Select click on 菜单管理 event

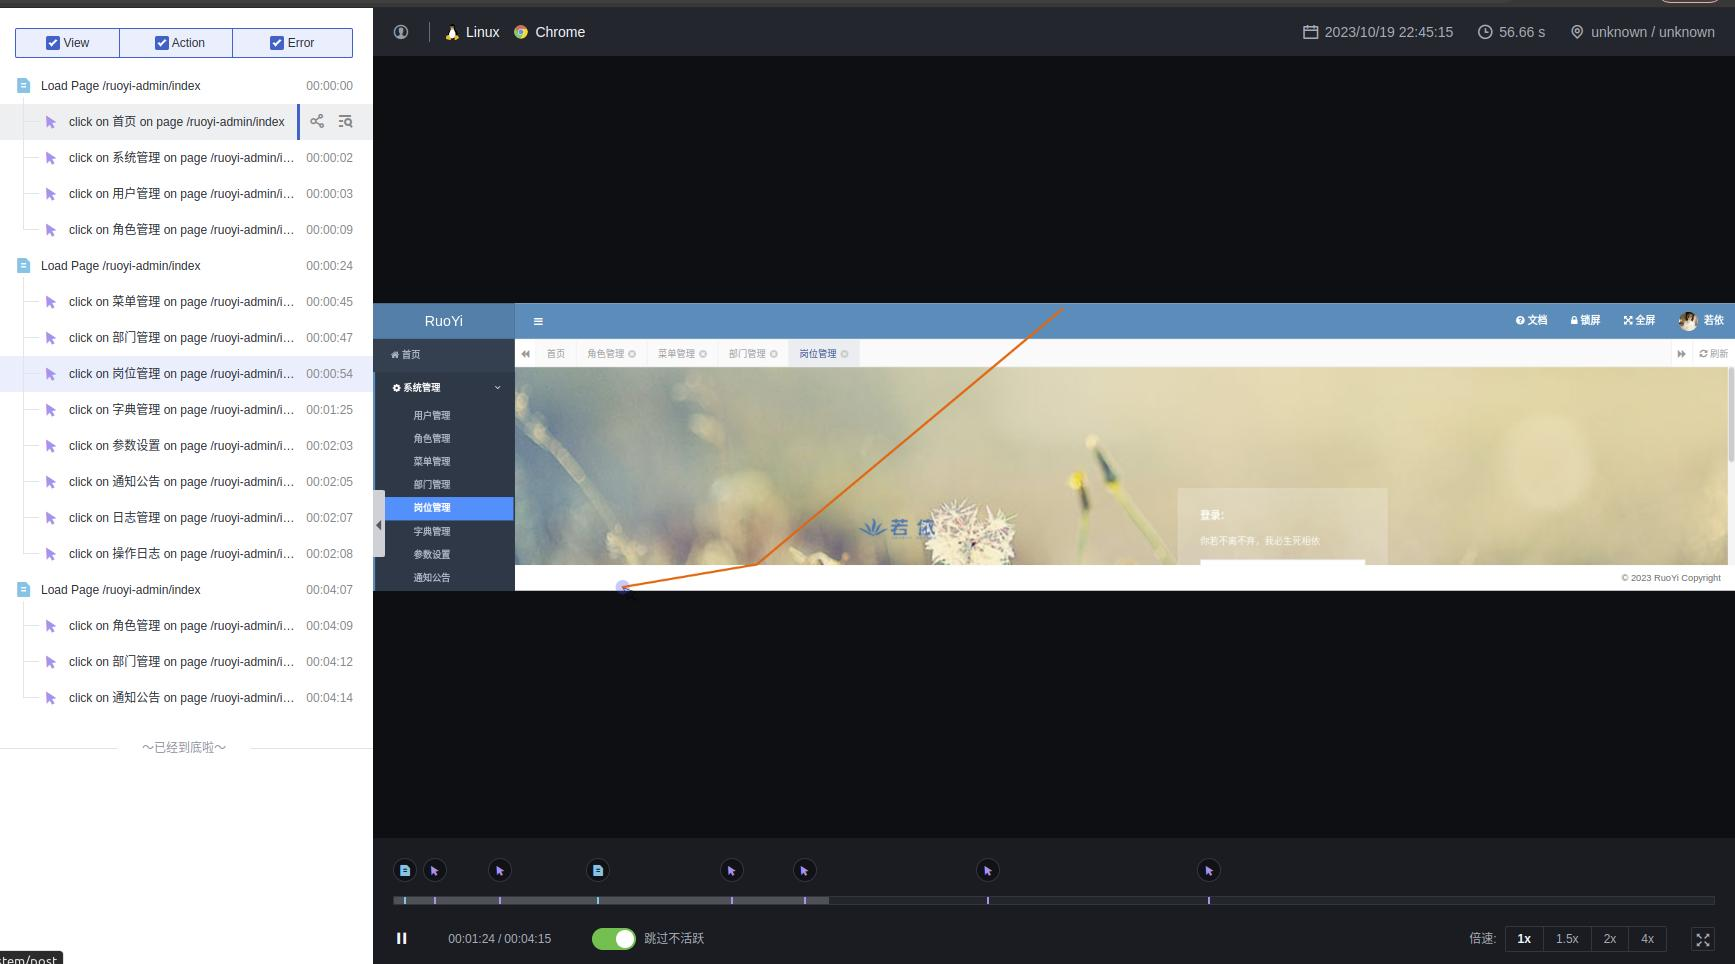click(x=186, y=302)
